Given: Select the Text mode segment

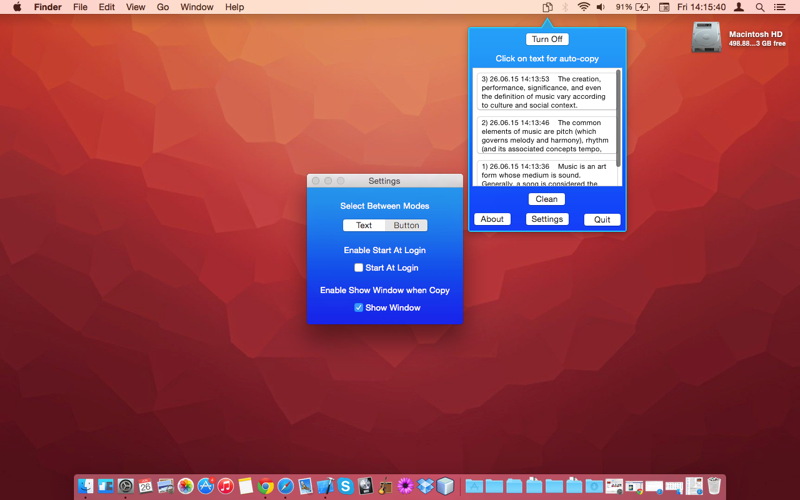Looking at the screenshot, I should tap(364, 225).
